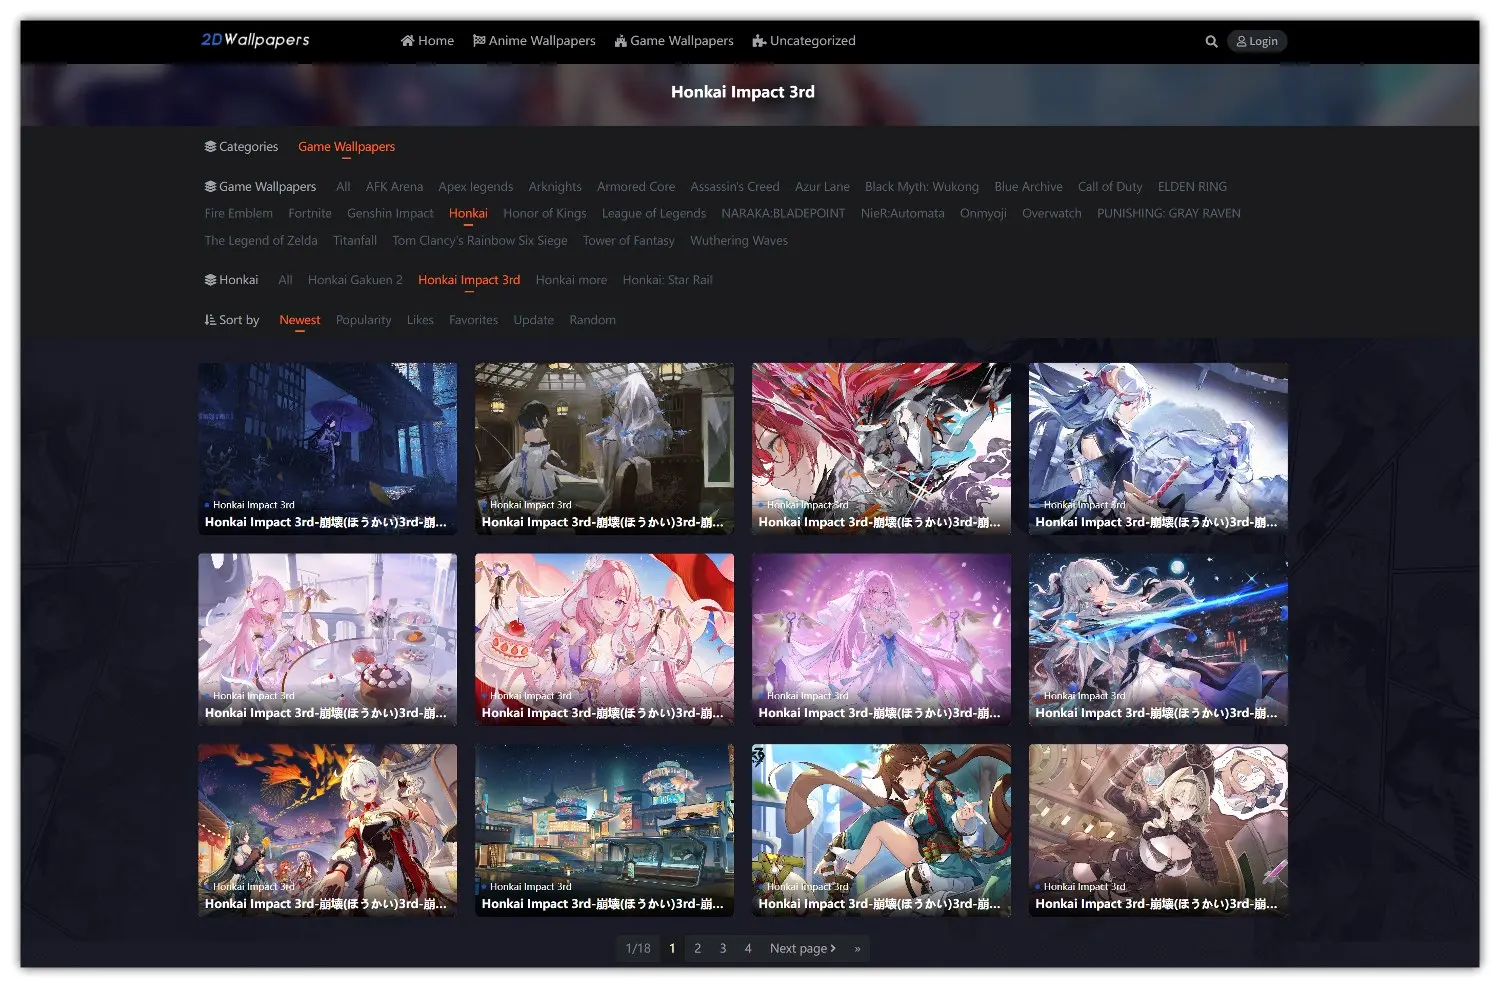This screenshot has width=1500, height=988.
Task: Open the fireworks festival wallpaper
Action: 328,830
